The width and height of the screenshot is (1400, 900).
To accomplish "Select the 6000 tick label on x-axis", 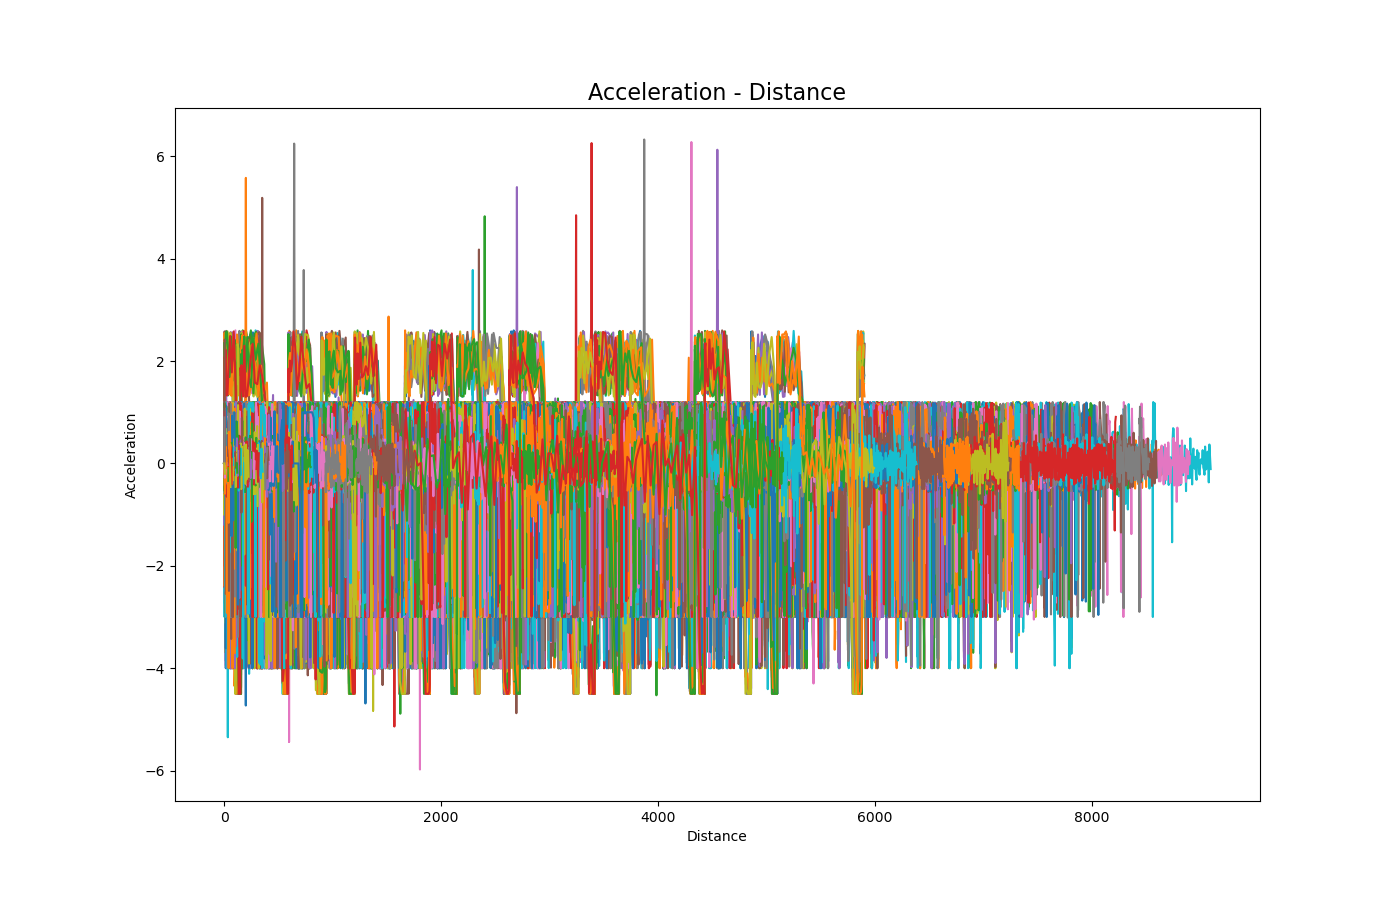I will click(x=875, y=816).
